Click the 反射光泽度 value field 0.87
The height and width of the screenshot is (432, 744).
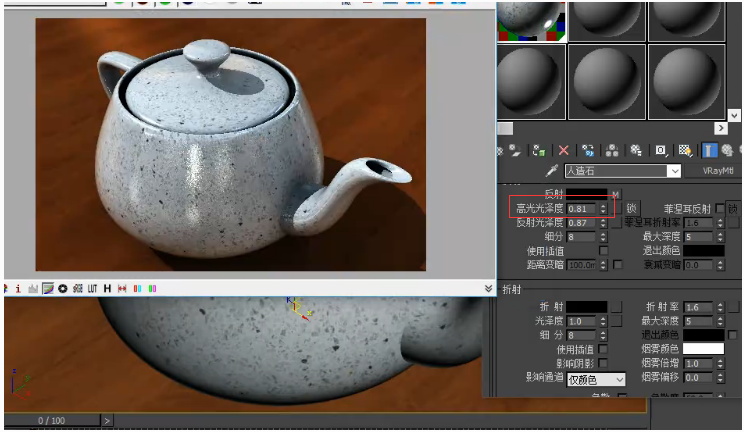pyautogui.click(x=581, y=223)
